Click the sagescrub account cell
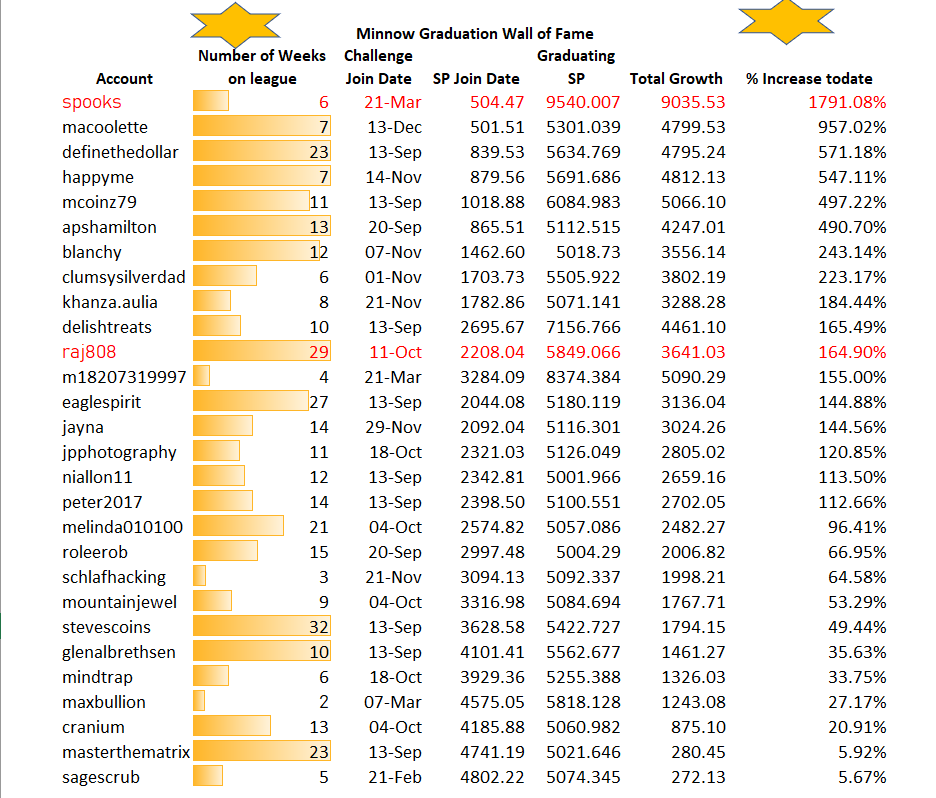The image size is (936, 798). (101, 778)
